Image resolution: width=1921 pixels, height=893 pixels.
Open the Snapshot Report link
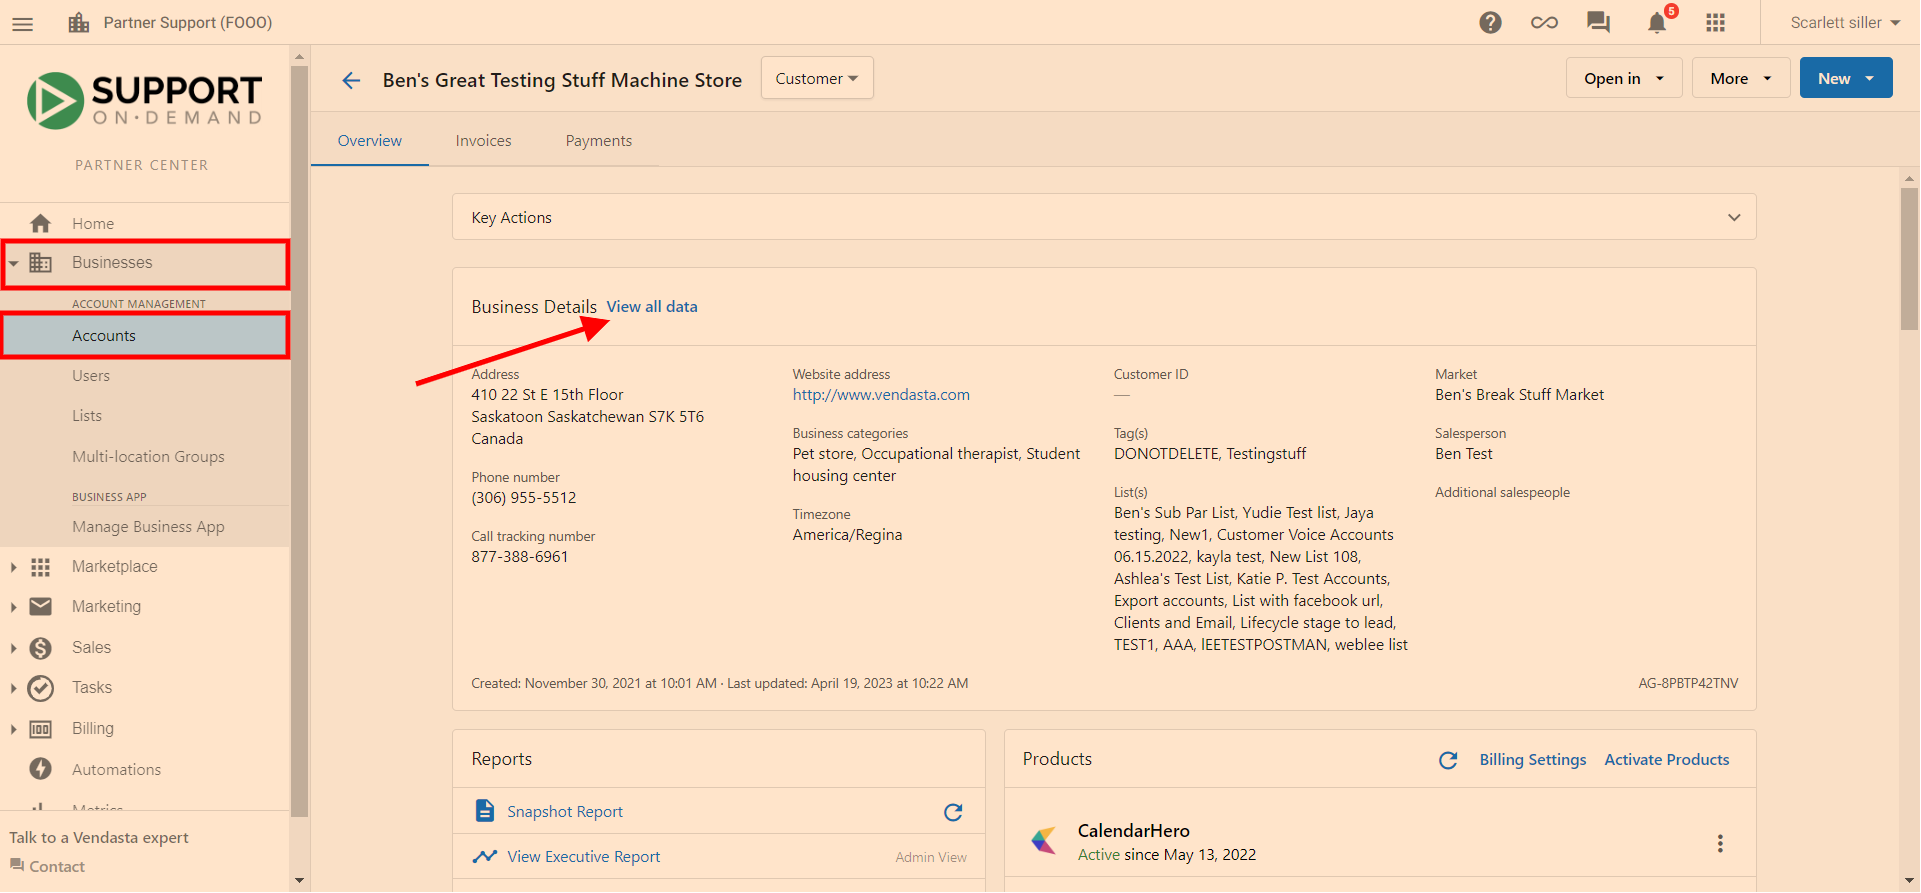pyautogui.click(x=565, y=812)
